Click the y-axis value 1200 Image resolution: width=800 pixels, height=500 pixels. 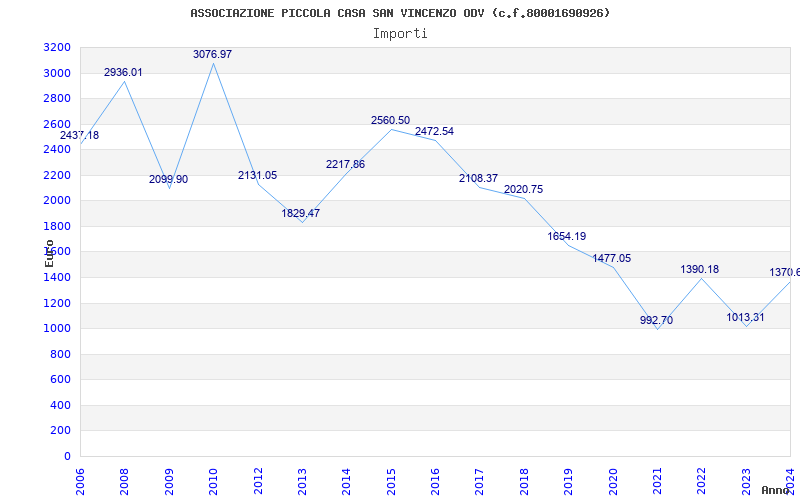(57, 304)
